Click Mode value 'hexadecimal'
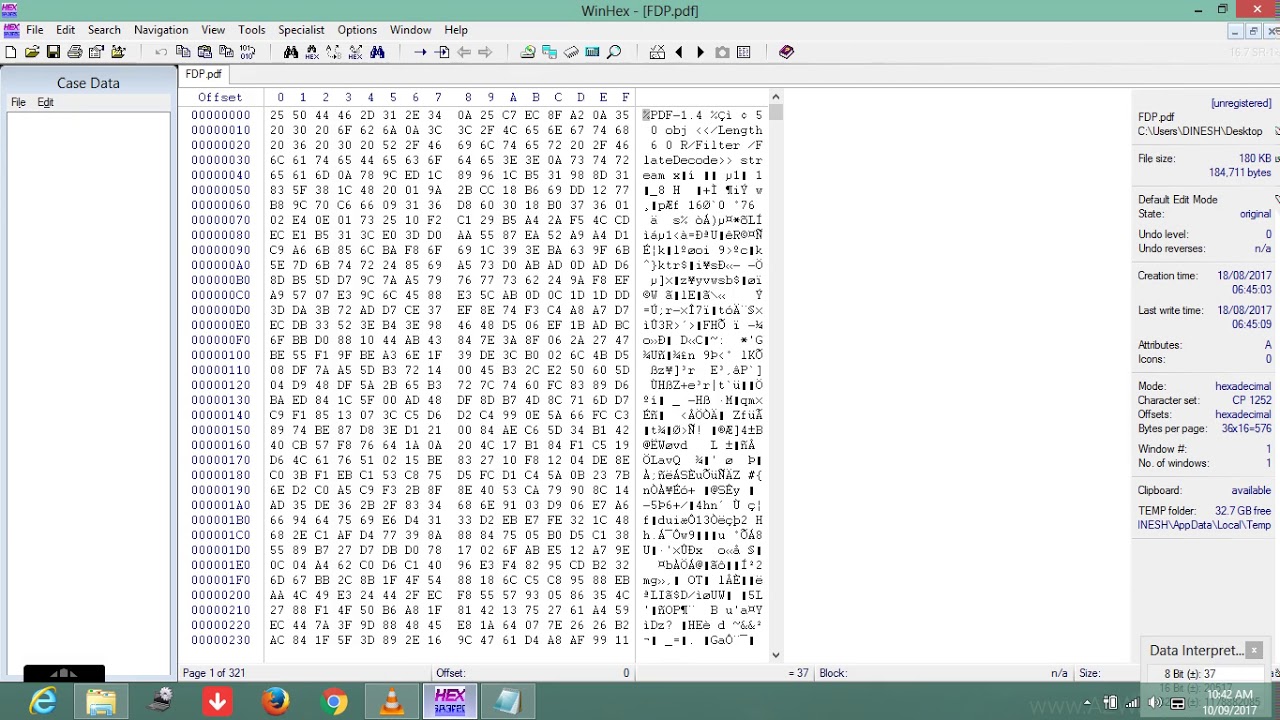The width and height of the screenshot is (1280, 720). click(1243, 386)
